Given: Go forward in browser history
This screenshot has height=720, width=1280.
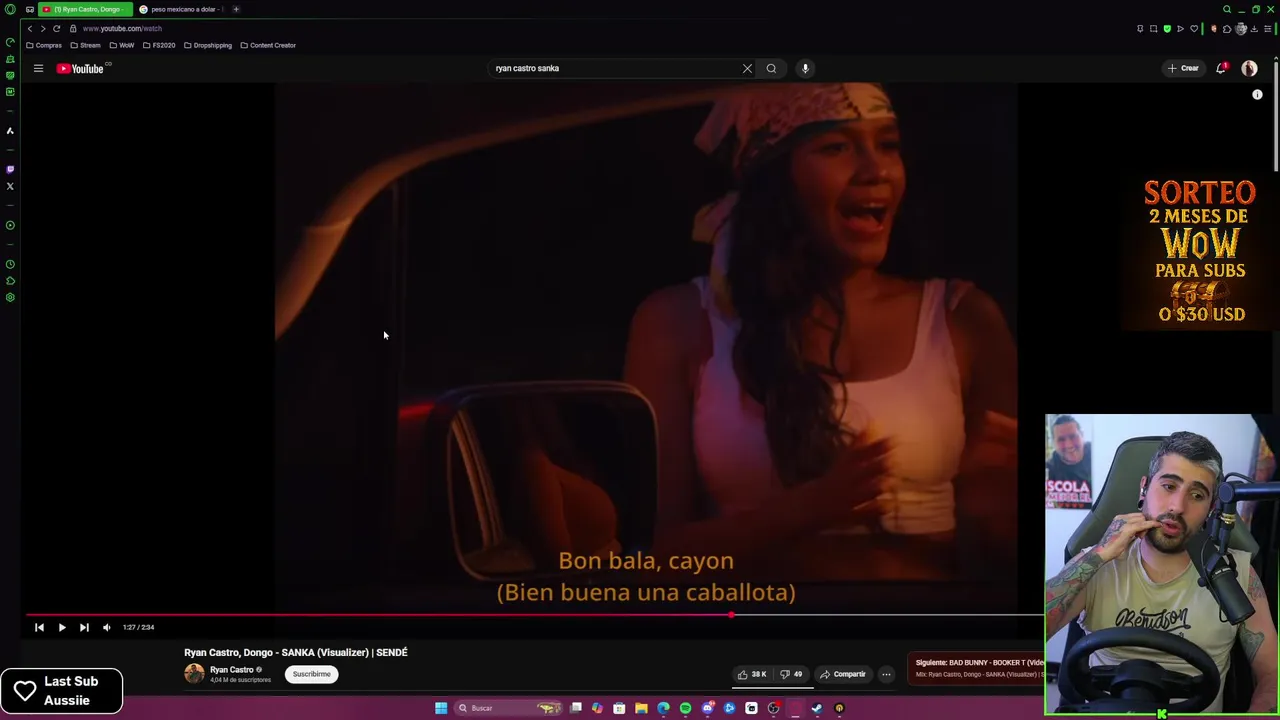Looking at the screenshot, I should [x=43, y=28].
